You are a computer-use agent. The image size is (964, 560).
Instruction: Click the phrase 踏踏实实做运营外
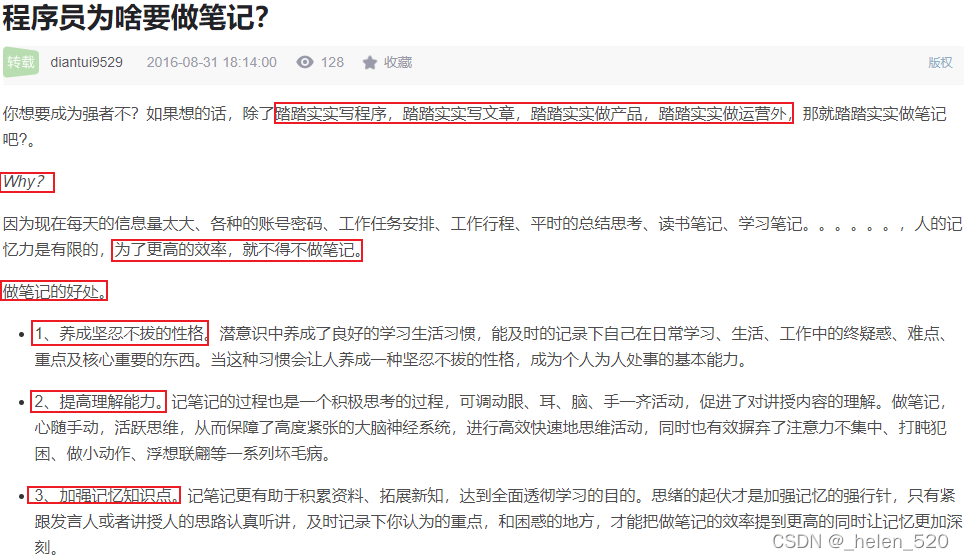(x=723, y=114)
